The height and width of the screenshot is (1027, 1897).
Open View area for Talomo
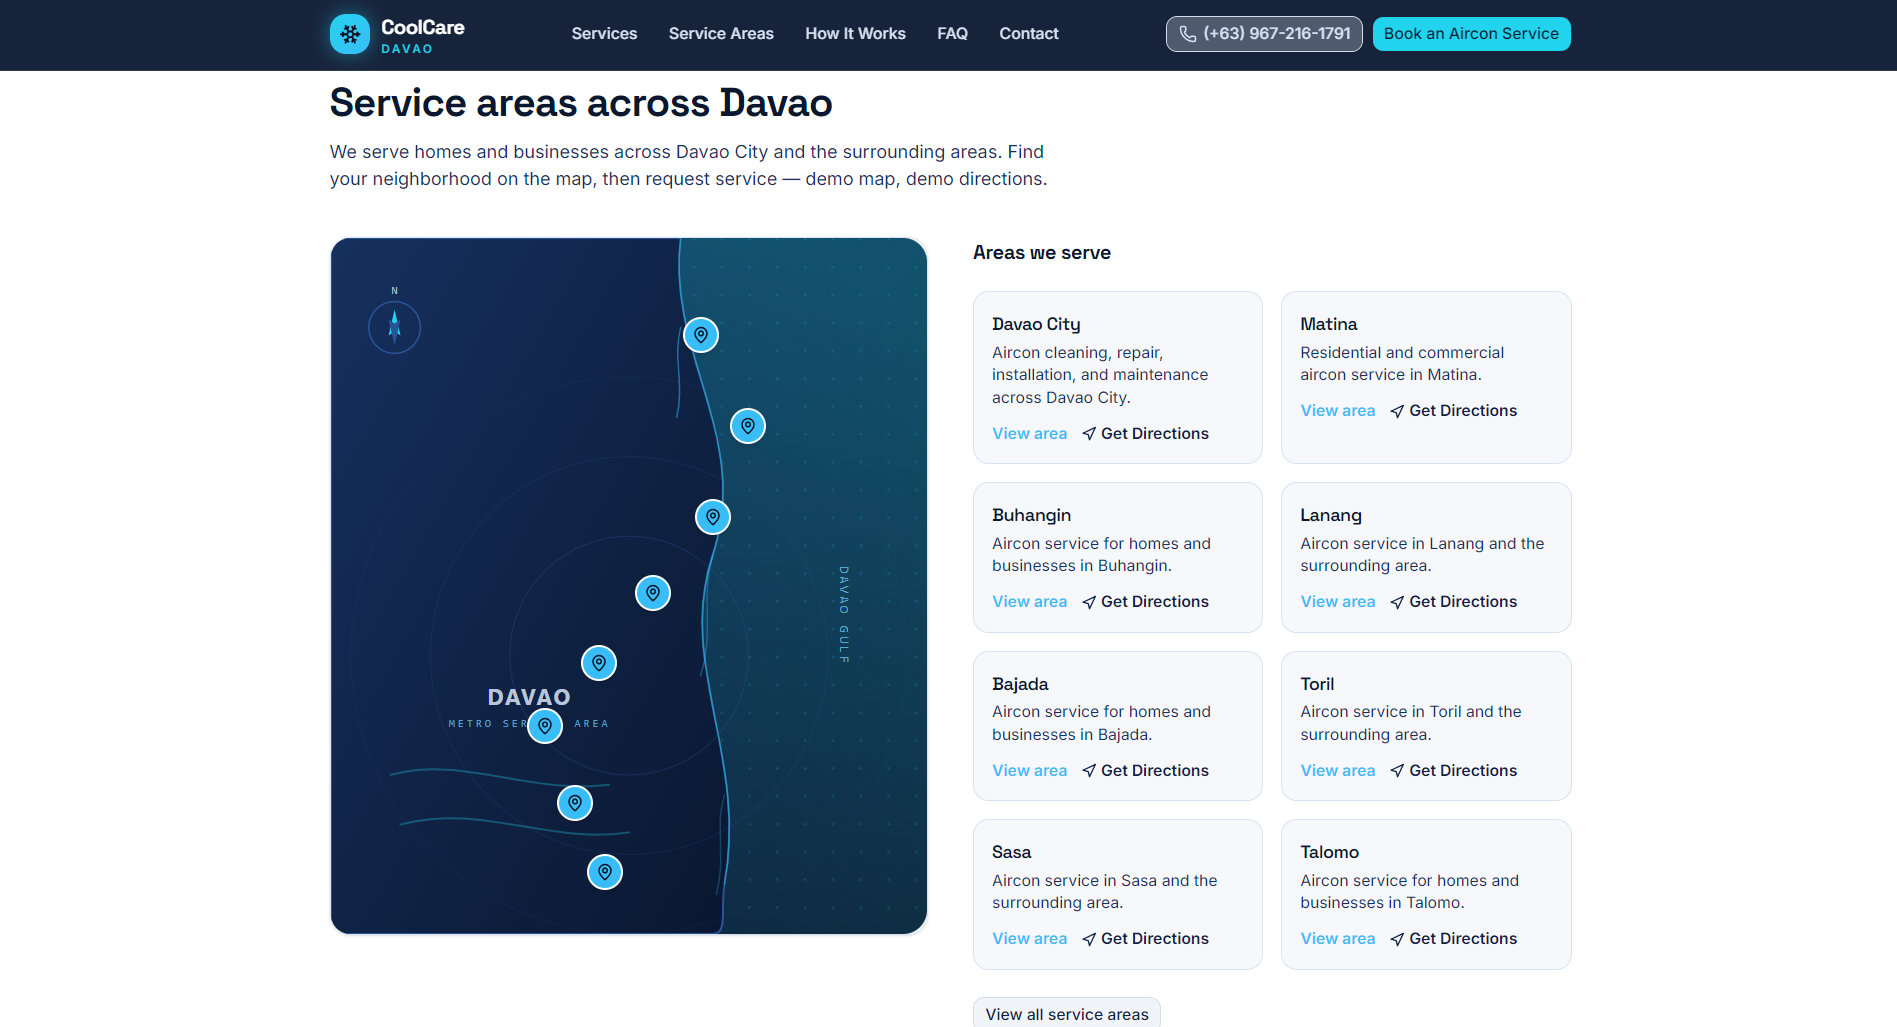(x=1337, y=939)
